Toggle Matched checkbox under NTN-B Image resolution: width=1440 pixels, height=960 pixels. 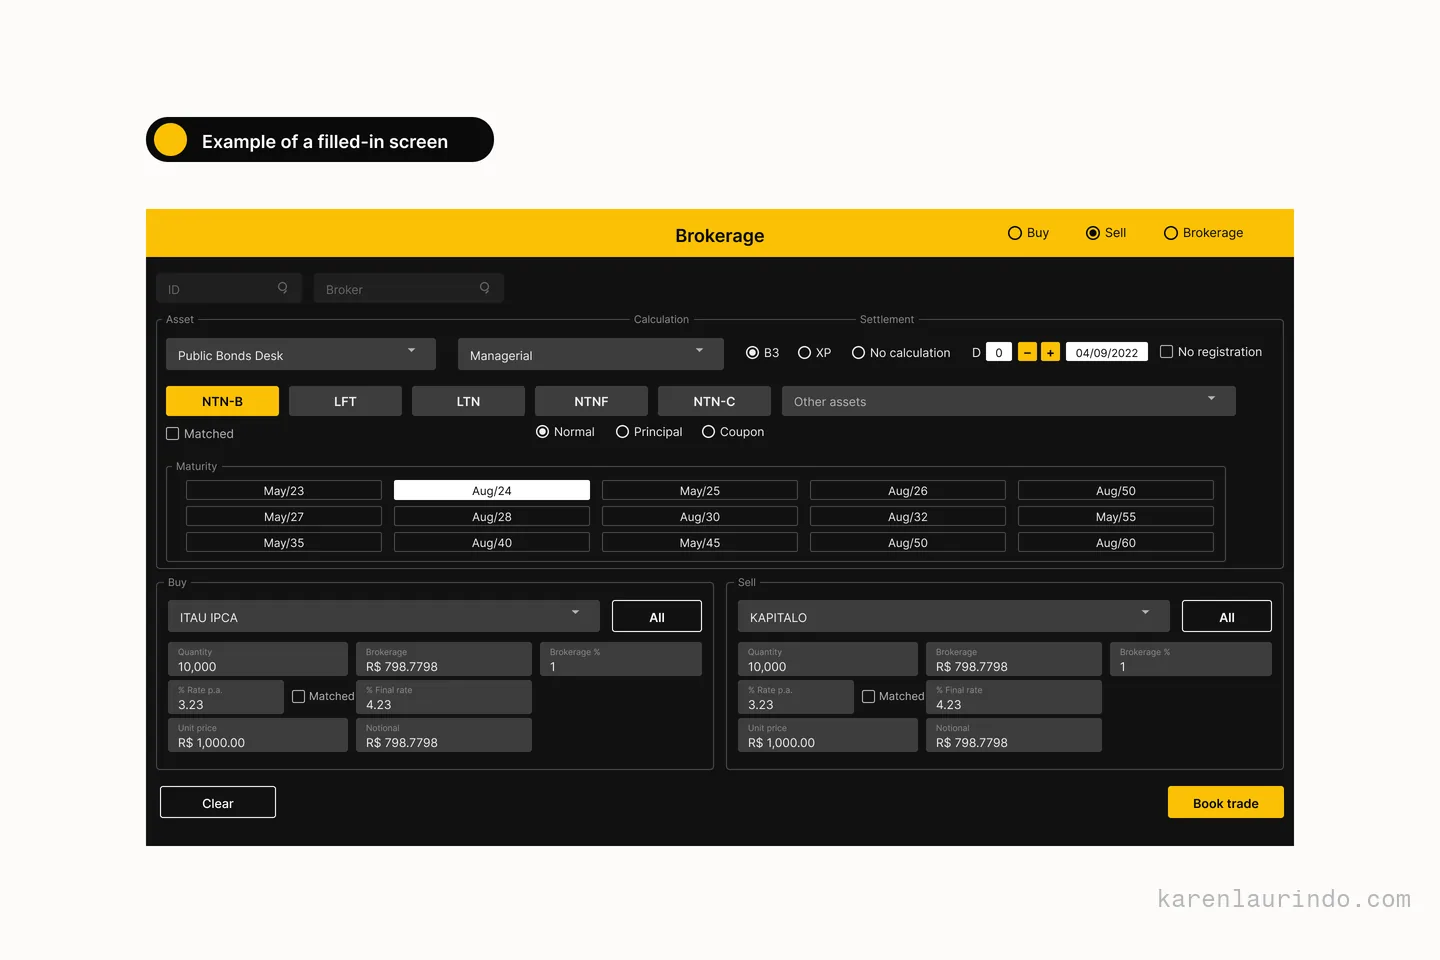click(173, 434)
